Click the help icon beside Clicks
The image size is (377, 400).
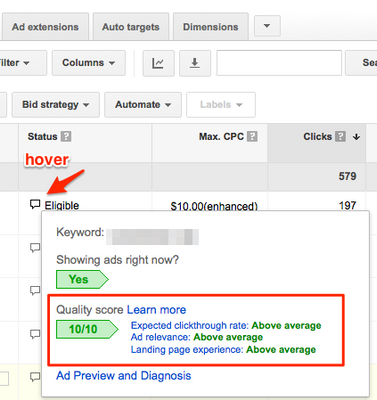coord(340,136)
